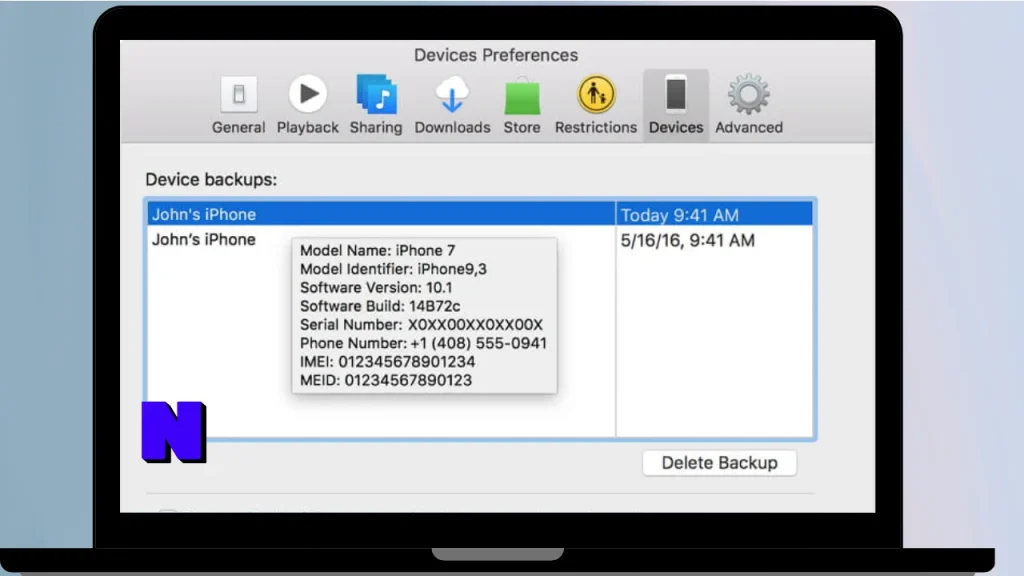Click the Model Name: iPhone 7 line
The width and height of the screenshot is (1024, 576).
377,251
